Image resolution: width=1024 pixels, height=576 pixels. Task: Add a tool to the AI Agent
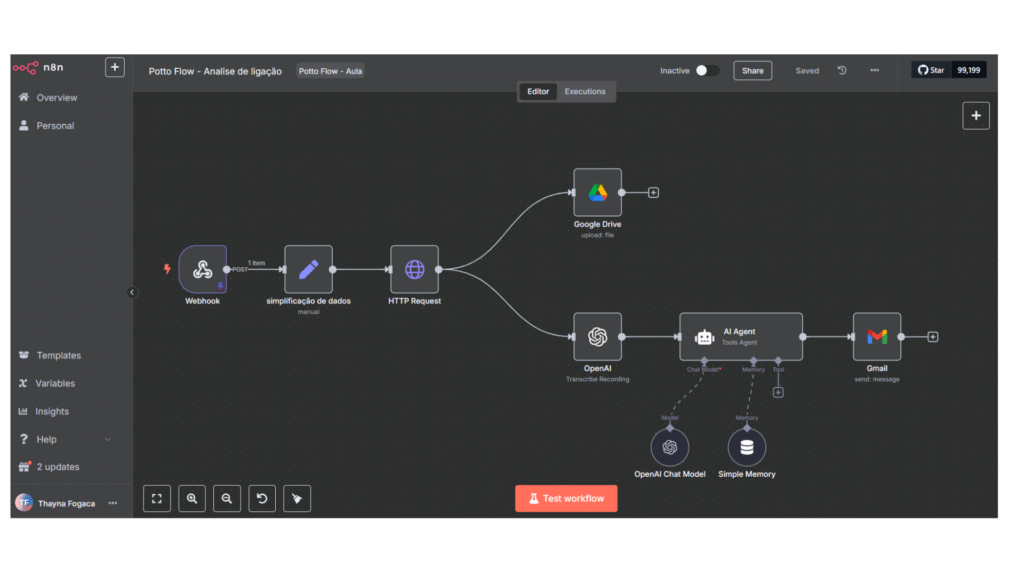point(778,392)
